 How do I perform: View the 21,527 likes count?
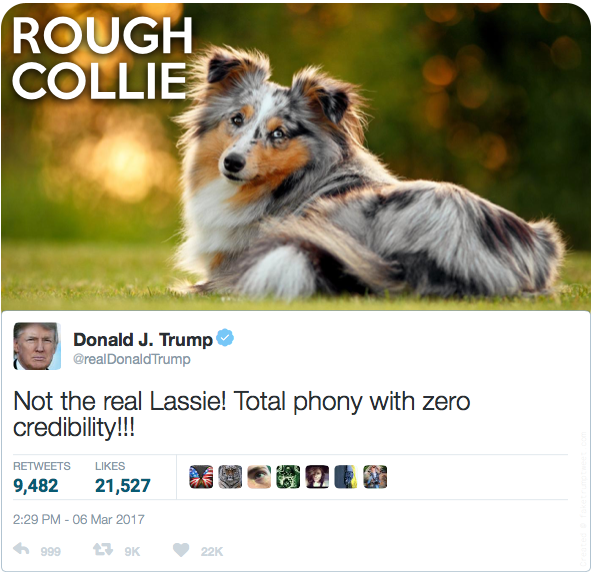pyautogui.click(x=123, y=485)
